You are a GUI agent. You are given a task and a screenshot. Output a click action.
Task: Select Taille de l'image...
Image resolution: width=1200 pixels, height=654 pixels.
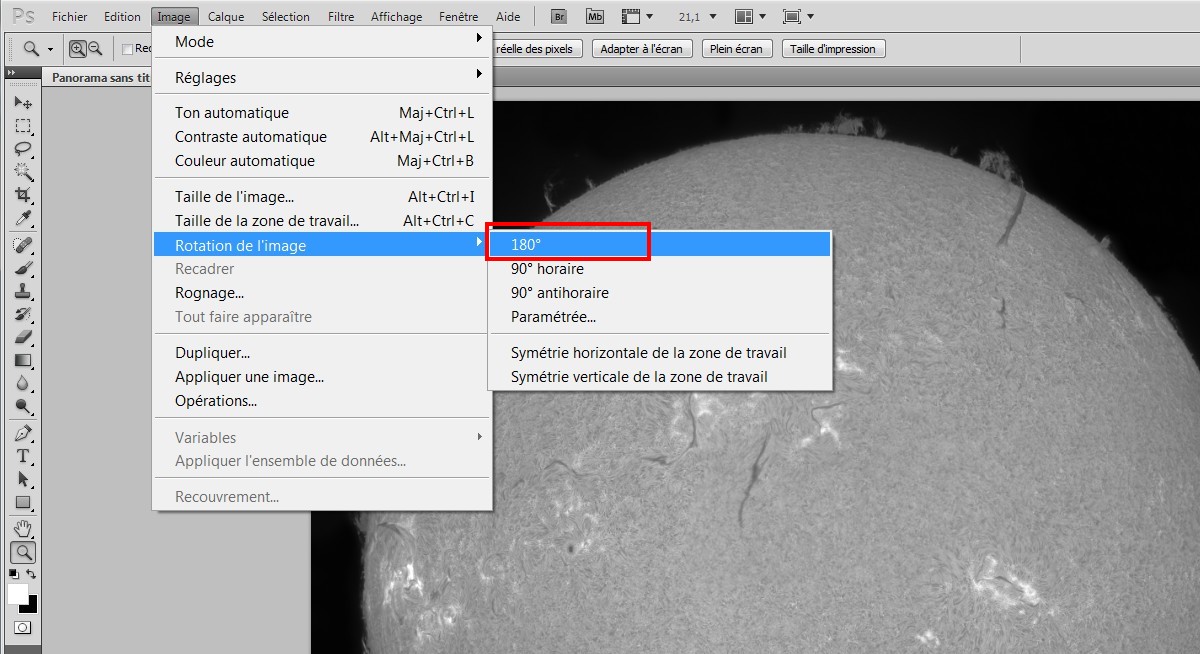322,196
